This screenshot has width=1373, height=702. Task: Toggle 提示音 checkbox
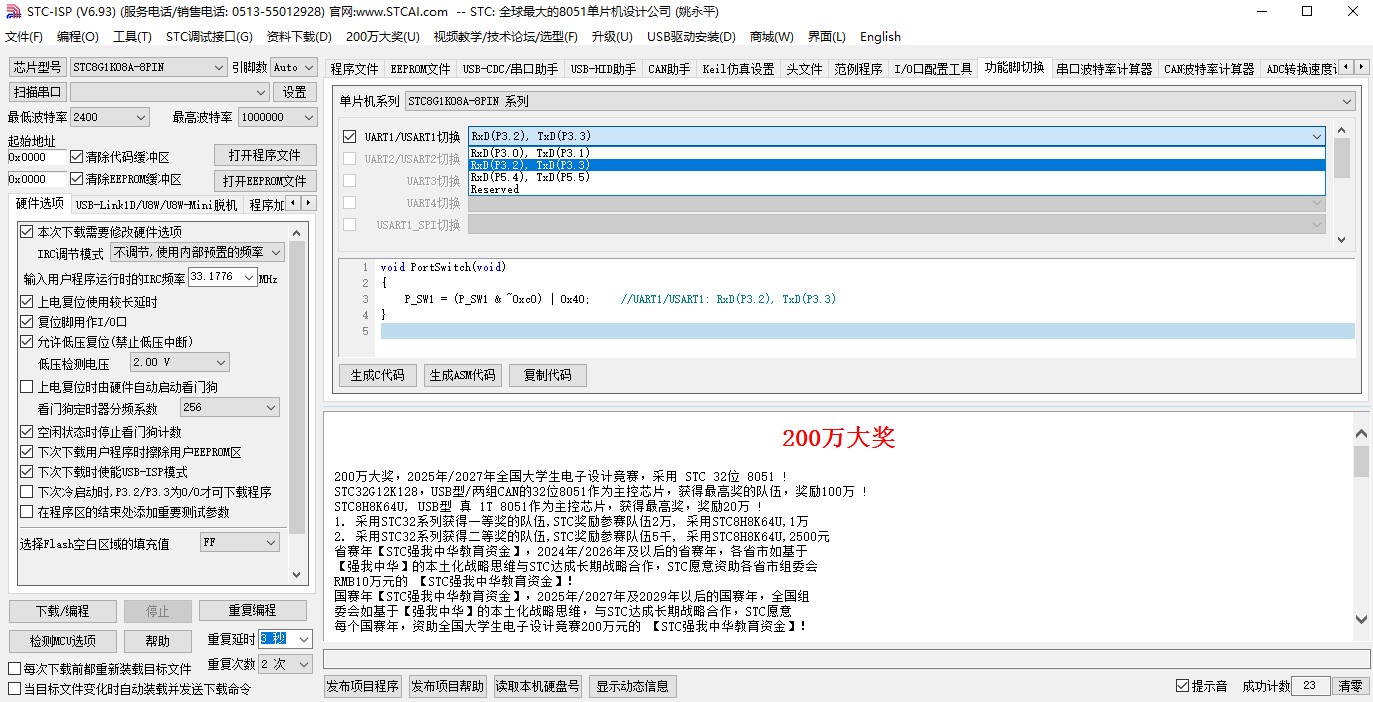point(1183,686)
